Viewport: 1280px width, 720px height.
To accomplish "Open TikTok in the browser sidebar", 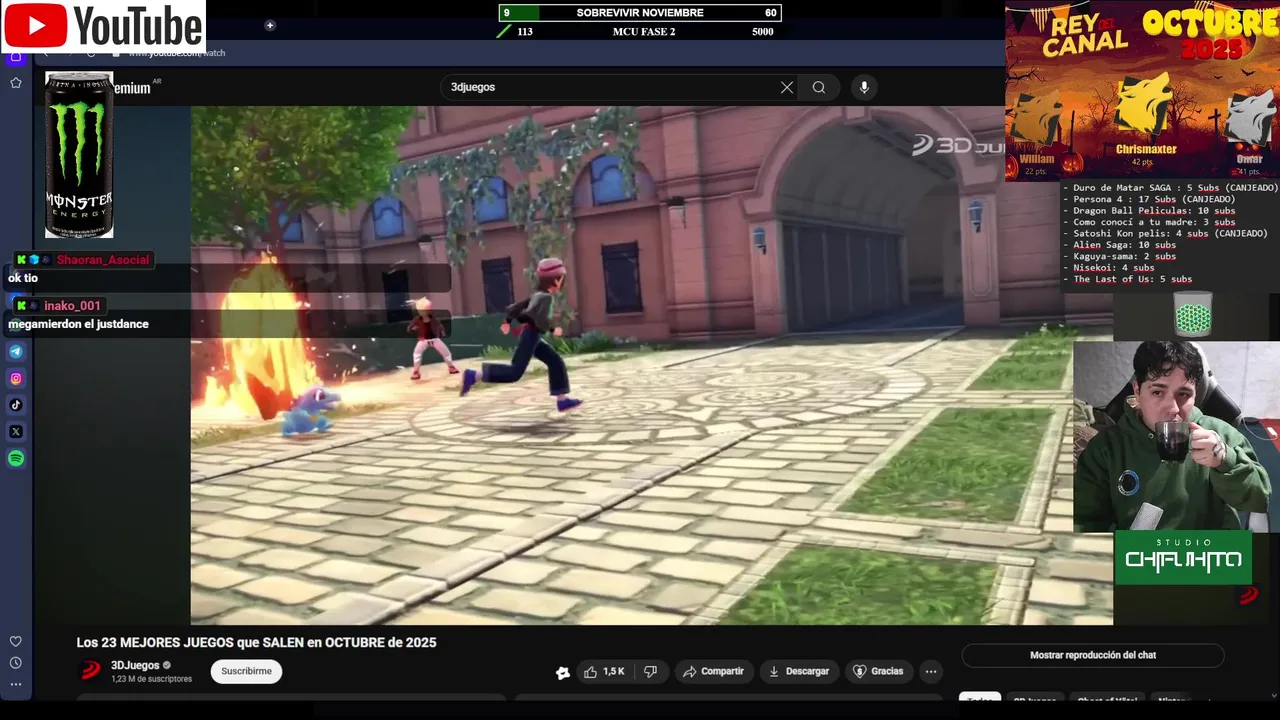I will [16, 405].
